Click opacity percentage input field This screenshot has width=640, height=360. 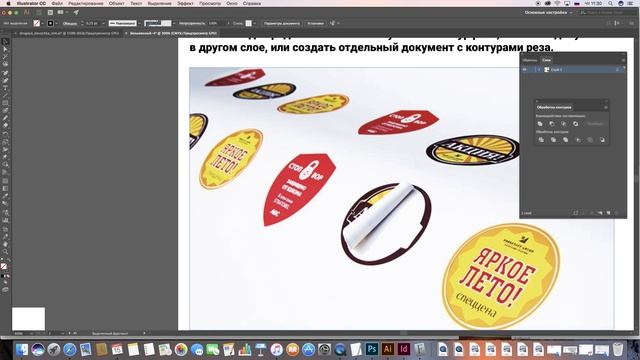coord(216,24)
